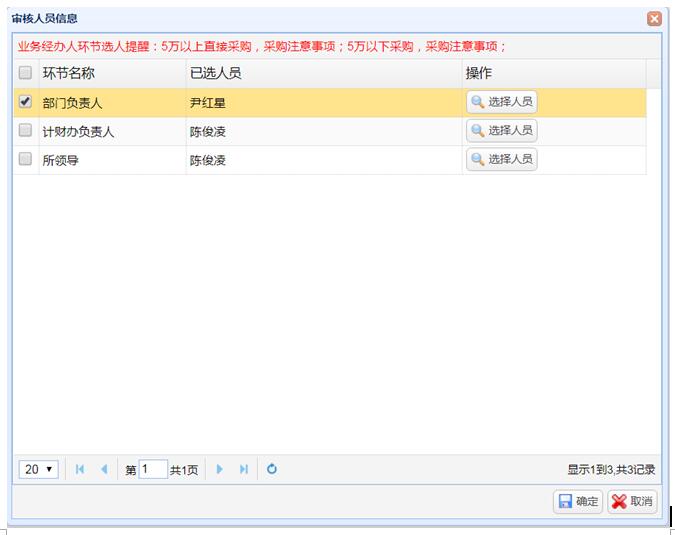Close the 审核人员信息 dialog

tap(654, 18)
